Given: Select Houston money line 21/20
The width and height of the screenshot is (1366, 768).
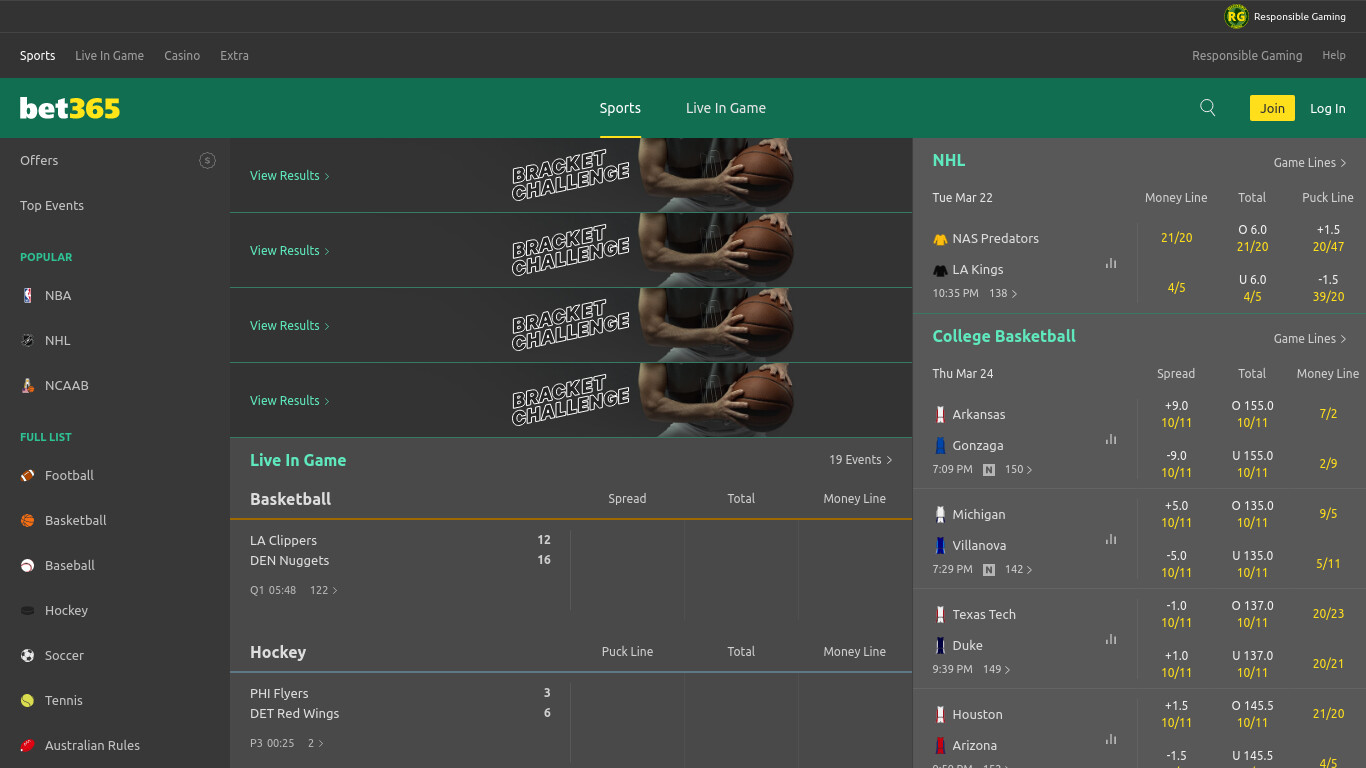Looking at the screenshot, I should pos(1328,714).
